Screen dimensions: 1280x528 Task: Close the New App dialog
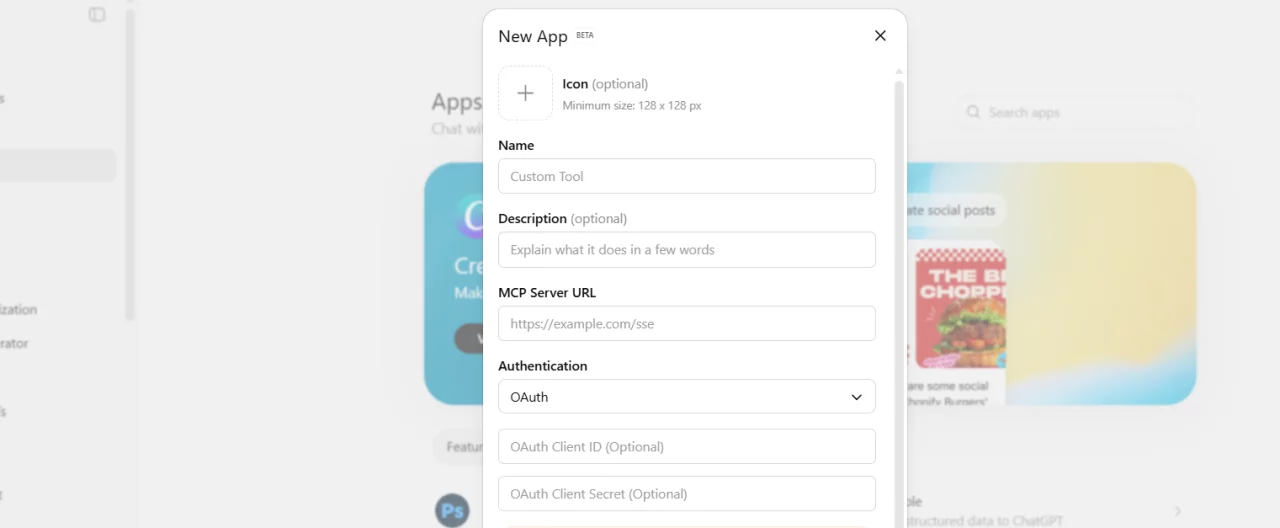point(880,36)
